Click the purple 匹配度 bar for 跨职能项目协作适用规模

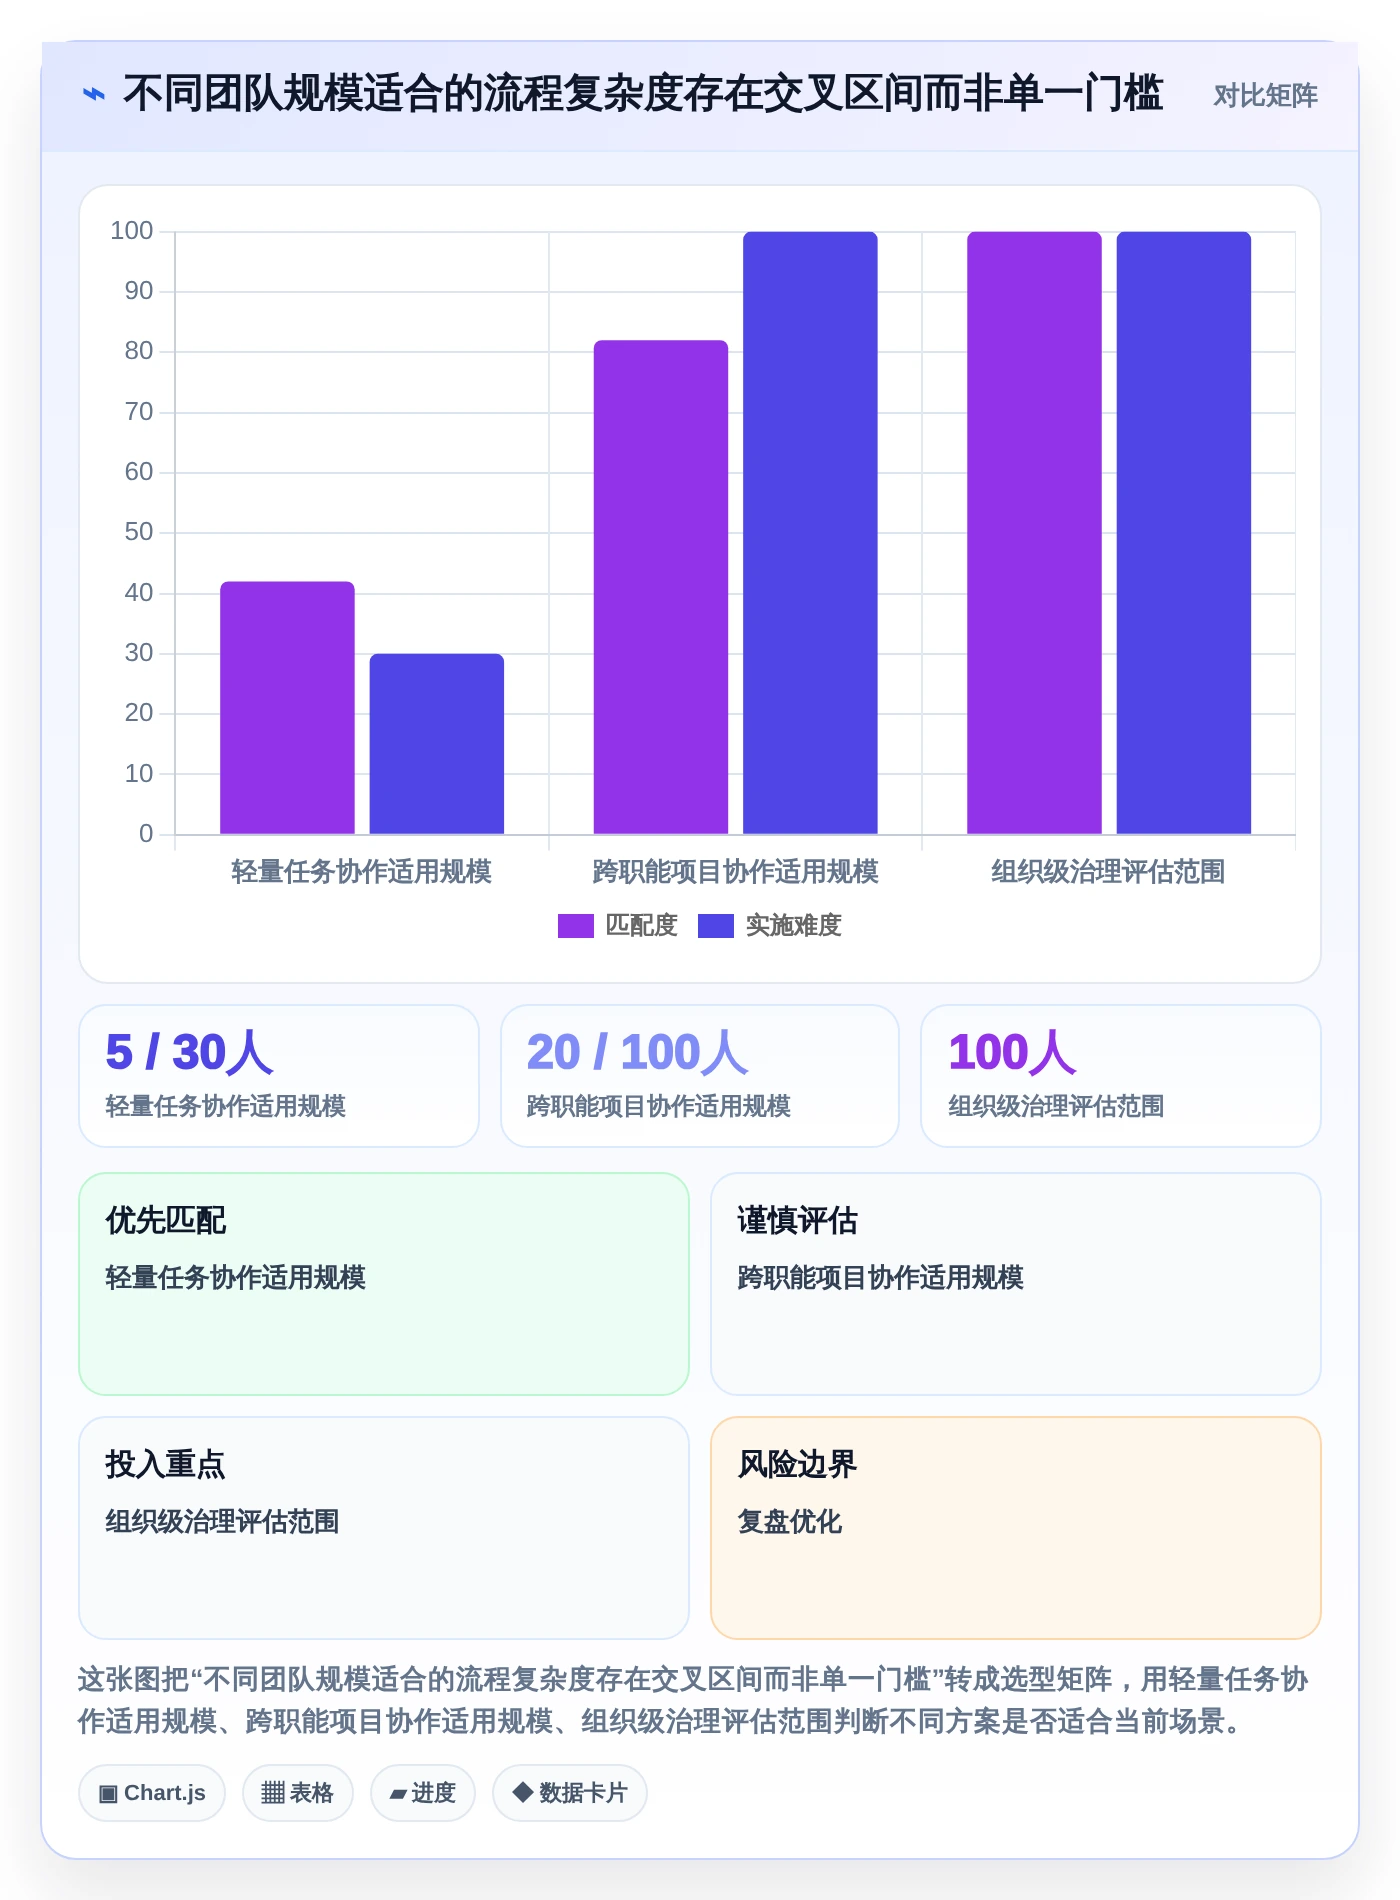click(x=661, y=587)
